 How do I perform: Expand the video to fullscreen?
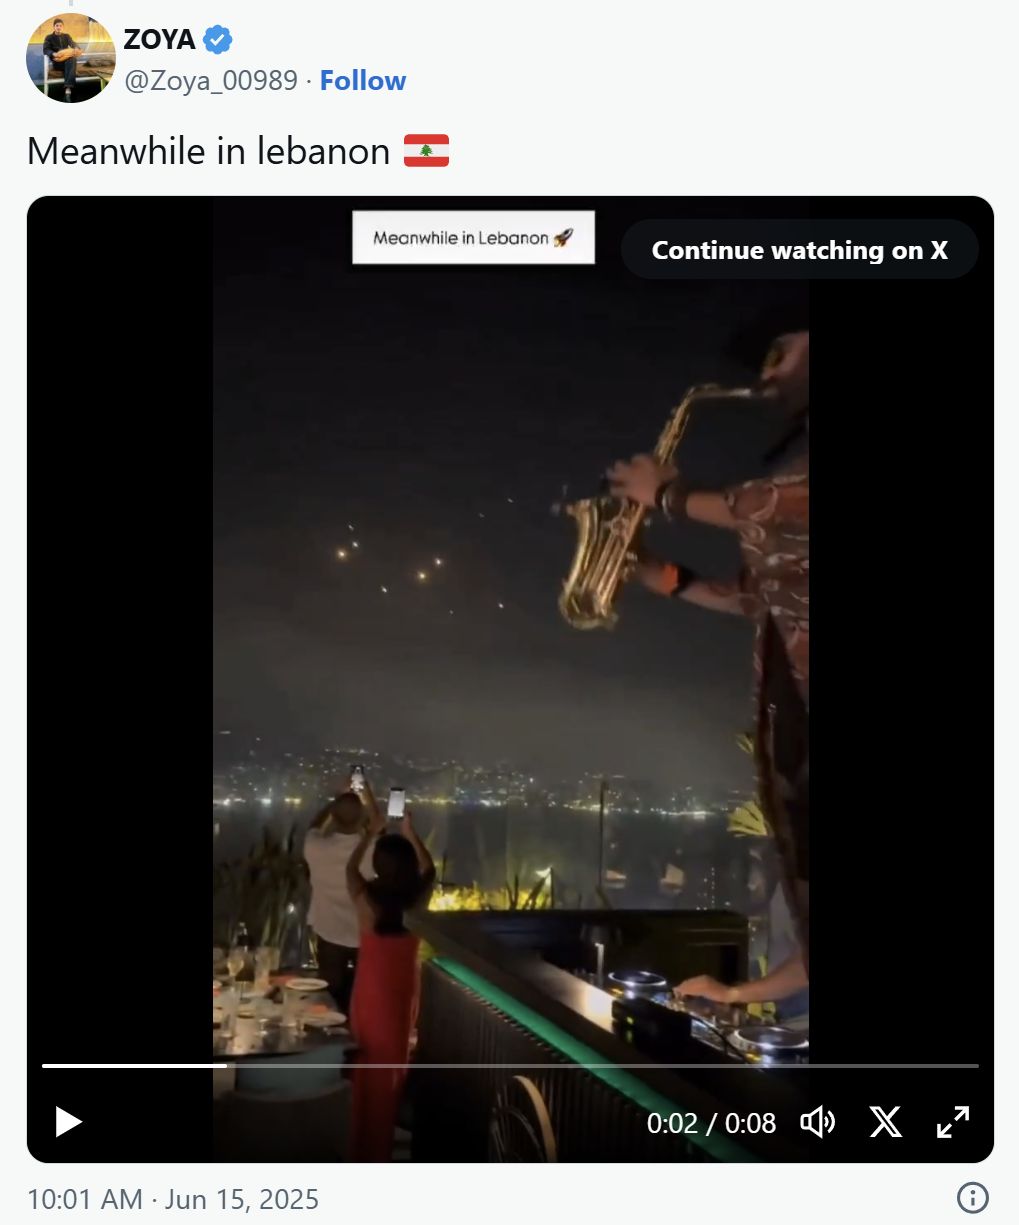953,1122
